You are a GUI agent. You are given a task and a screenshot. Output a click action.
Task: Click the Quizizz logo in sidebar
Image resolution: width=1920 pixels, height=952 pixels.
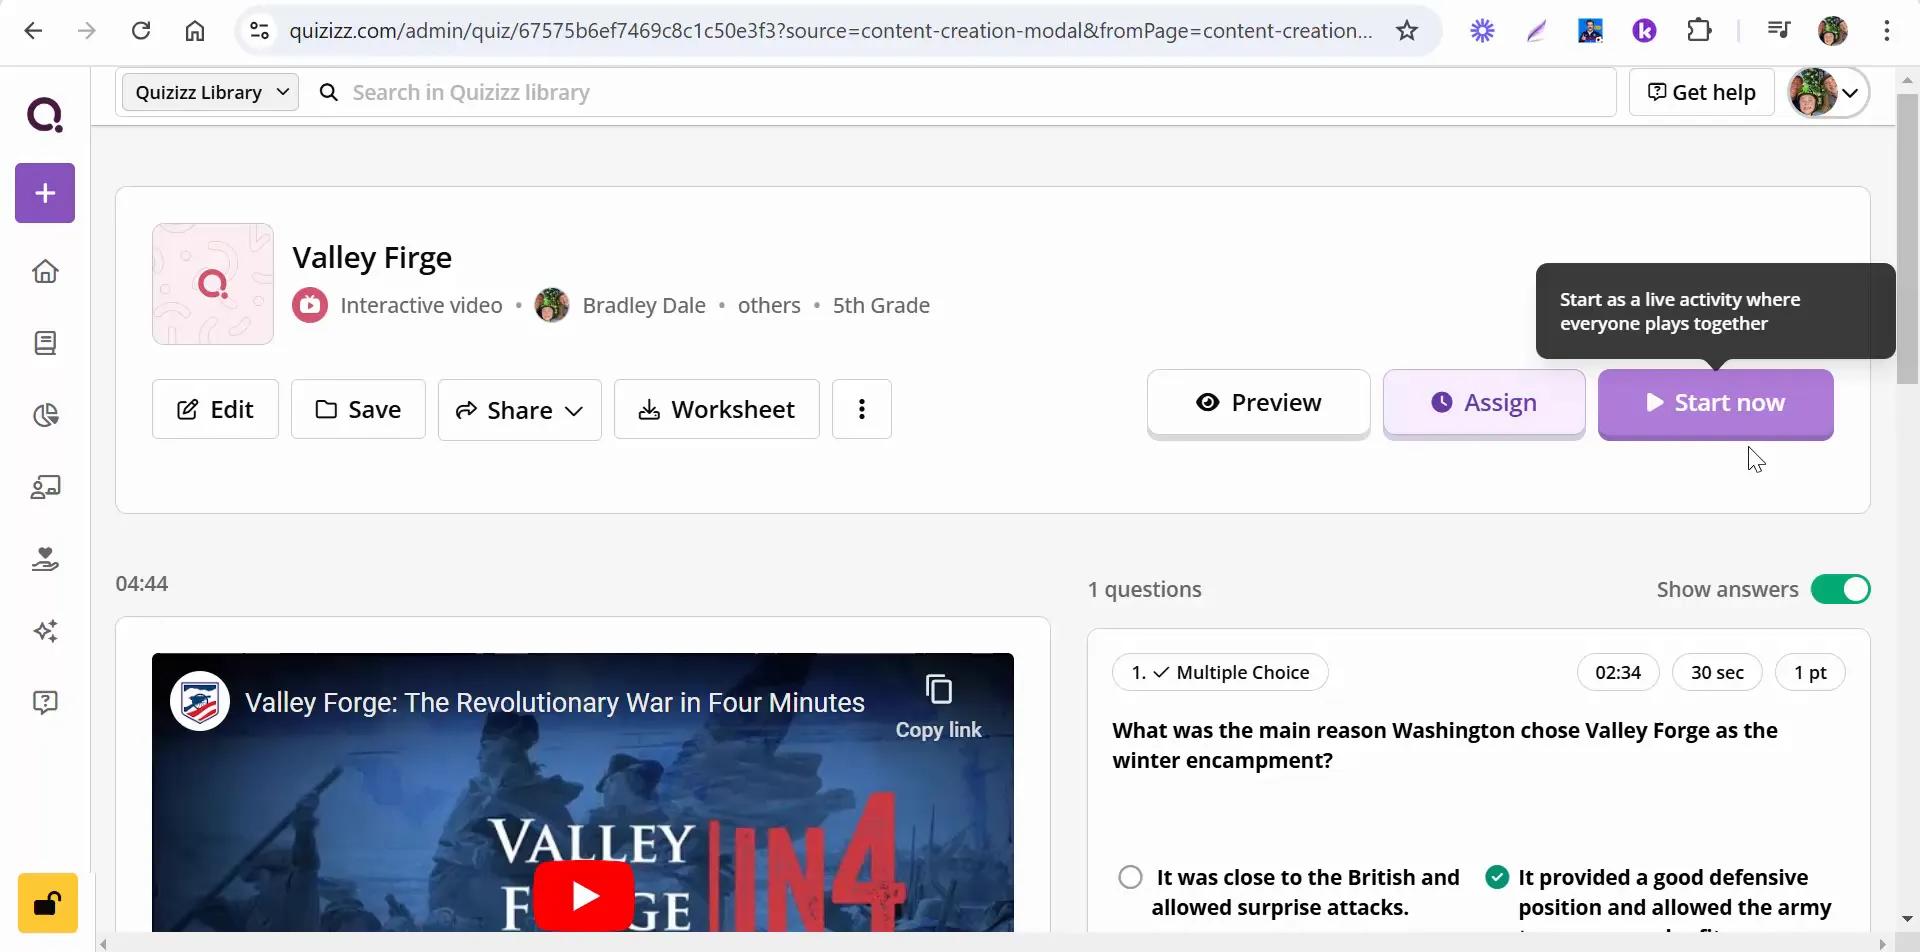point(45,115)
